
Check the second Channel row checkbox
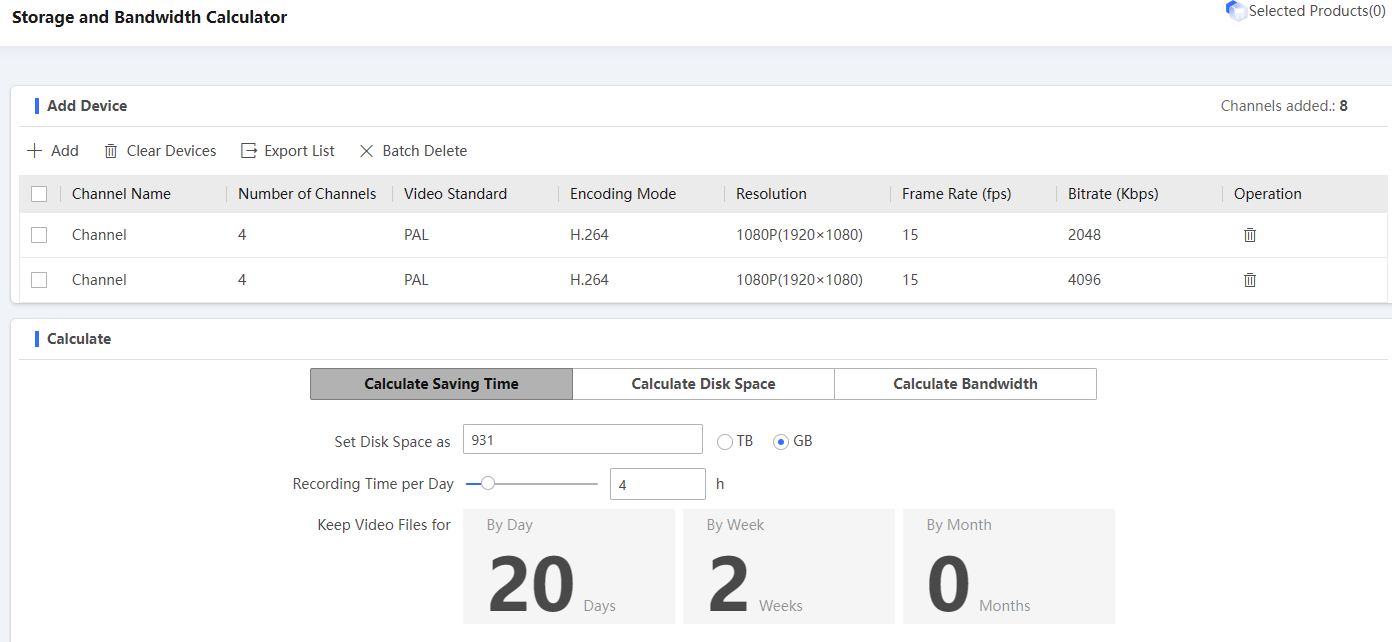(x=39, y=280)
